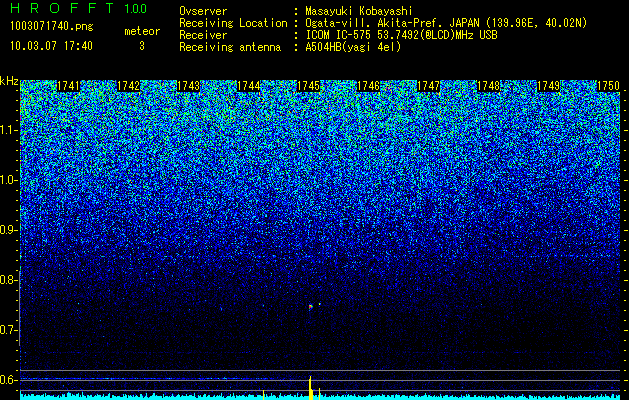Click the 1748 time marker
The height and width of the screenshot is (400, 629).
coord(488,86)
